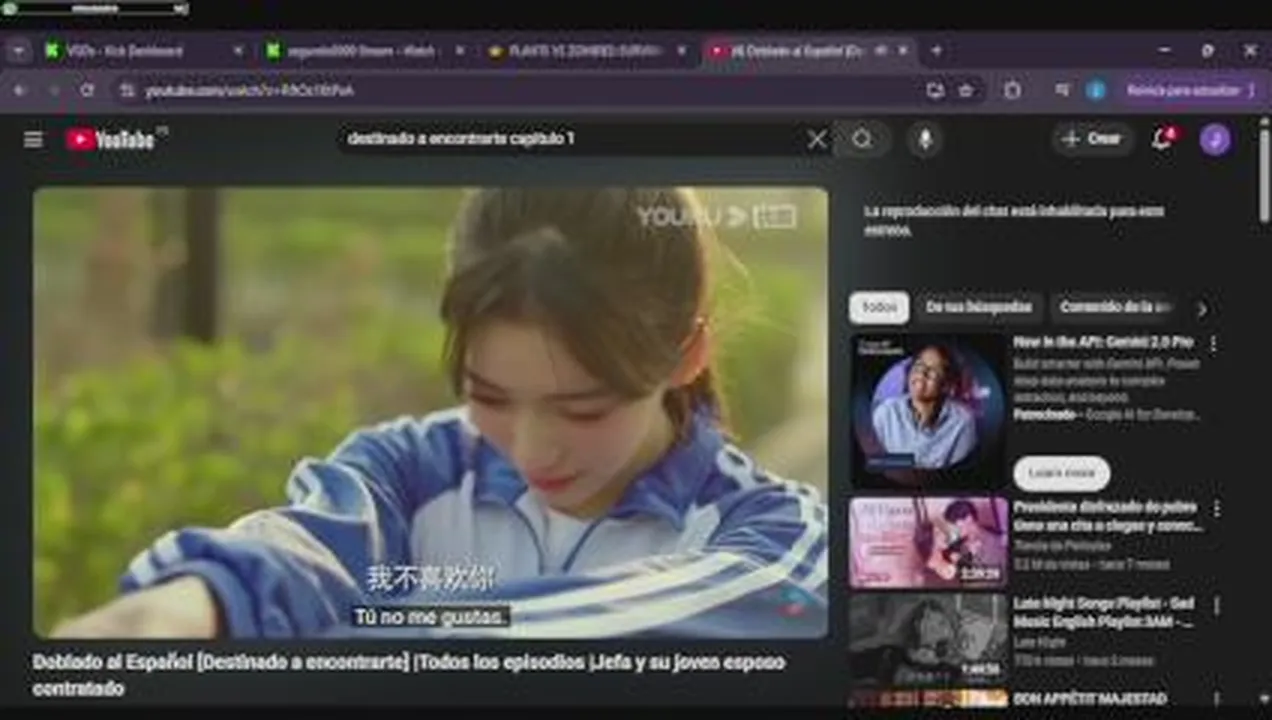Open the Gemini 2.0 Pro ad thumbnail

point(929,410)
